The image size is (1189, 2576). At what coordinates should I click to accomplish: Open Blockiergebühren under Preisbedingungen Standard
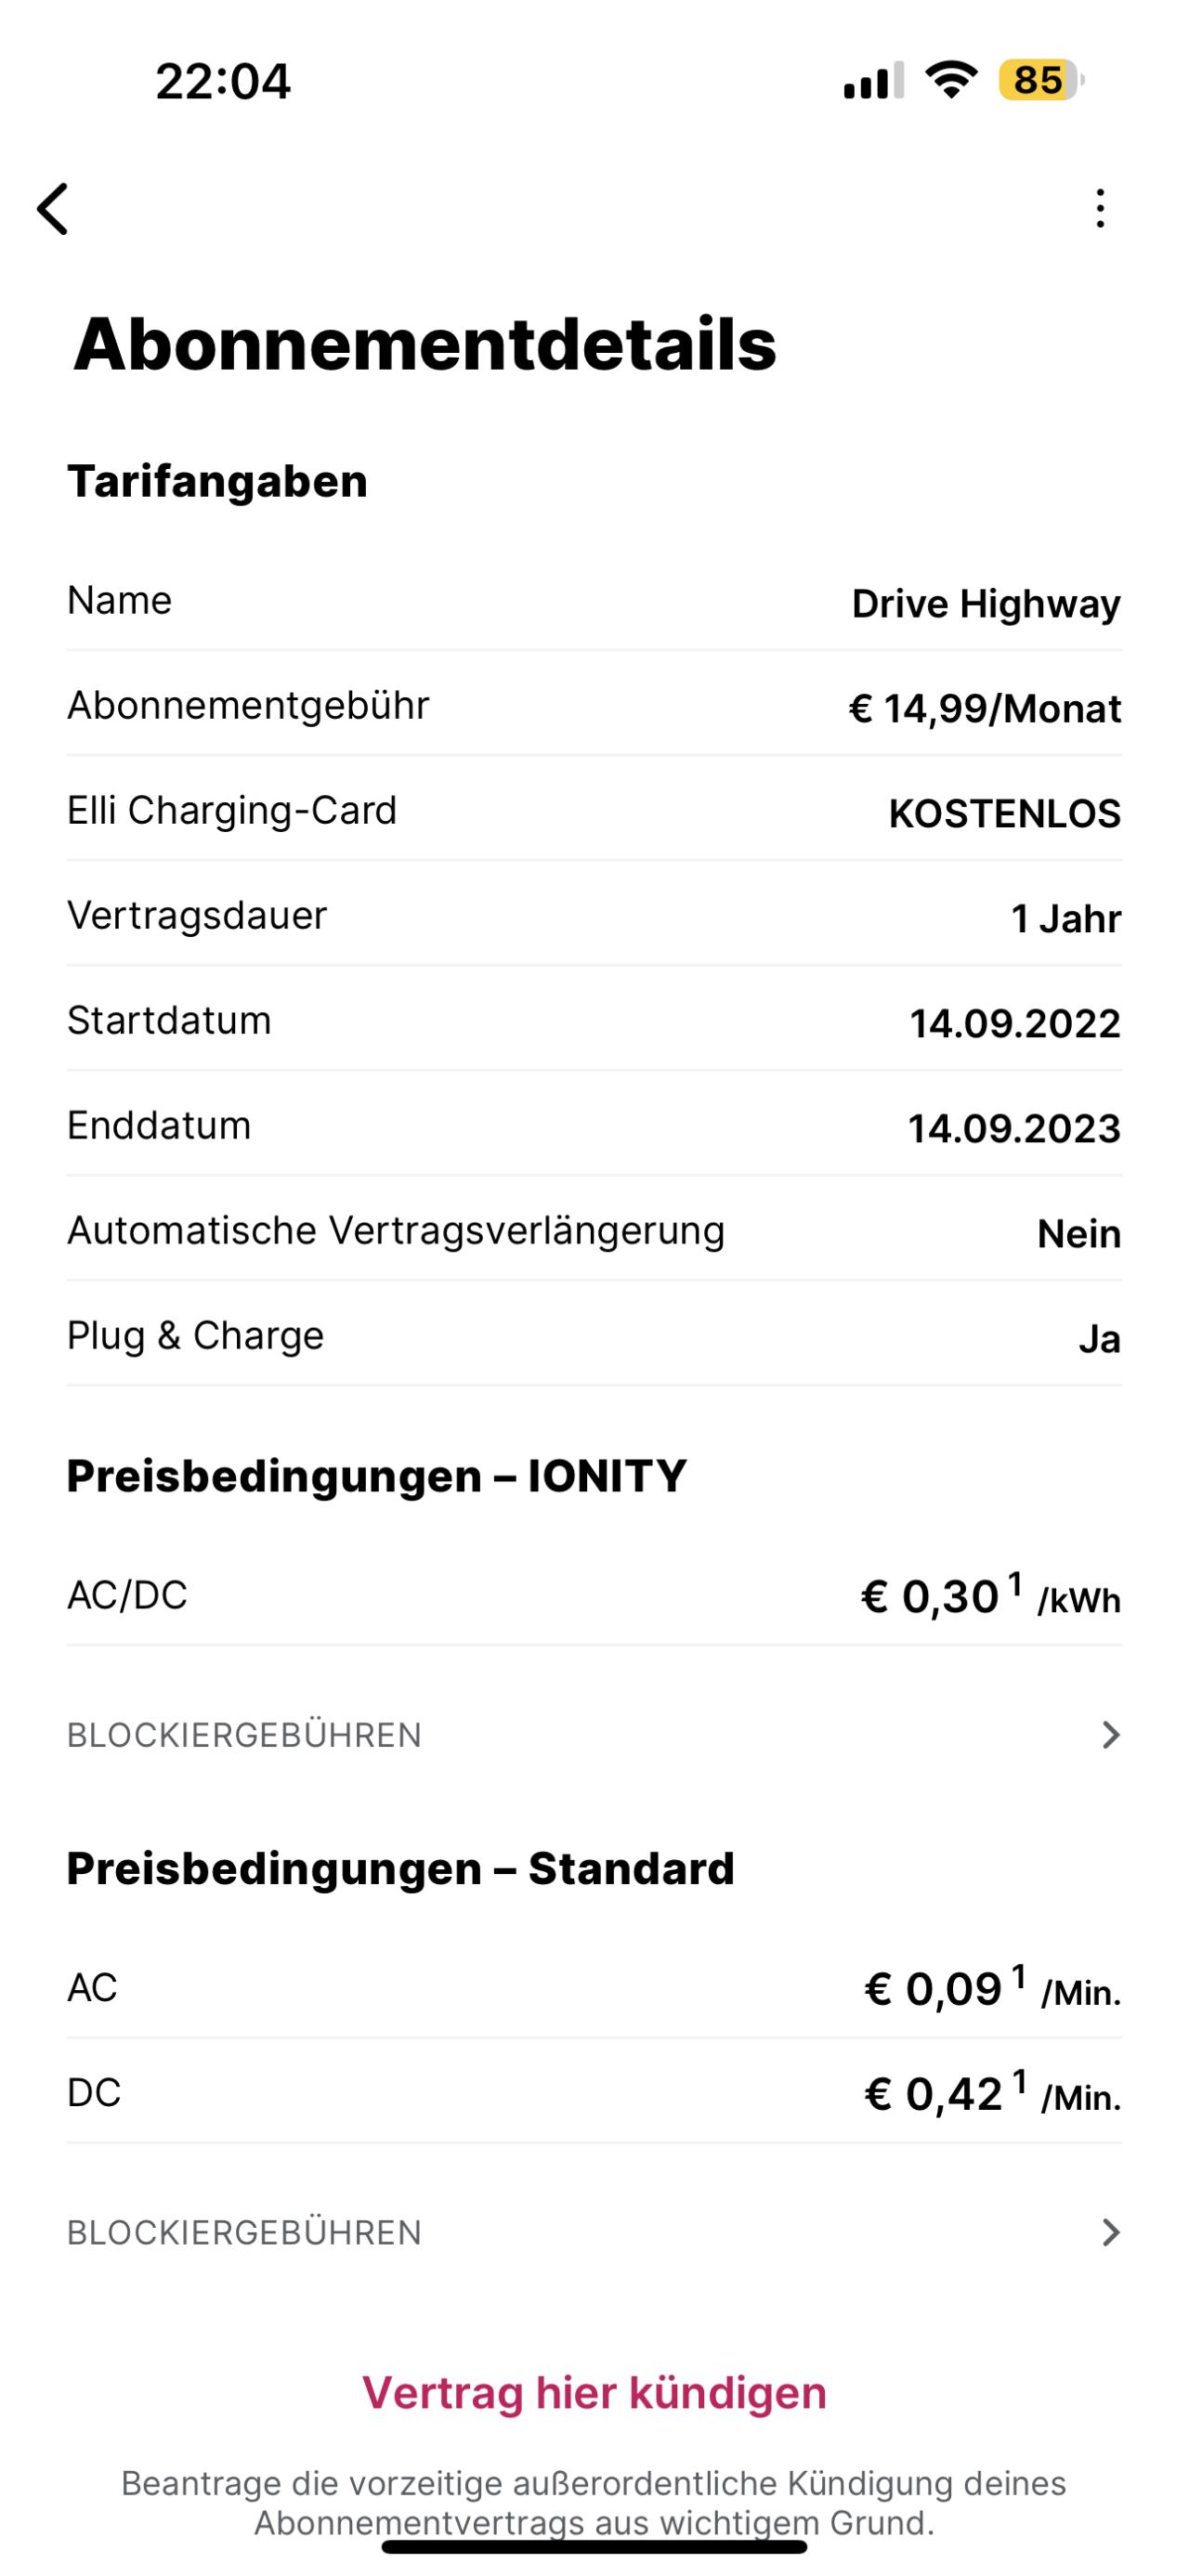coord(245,2233)
